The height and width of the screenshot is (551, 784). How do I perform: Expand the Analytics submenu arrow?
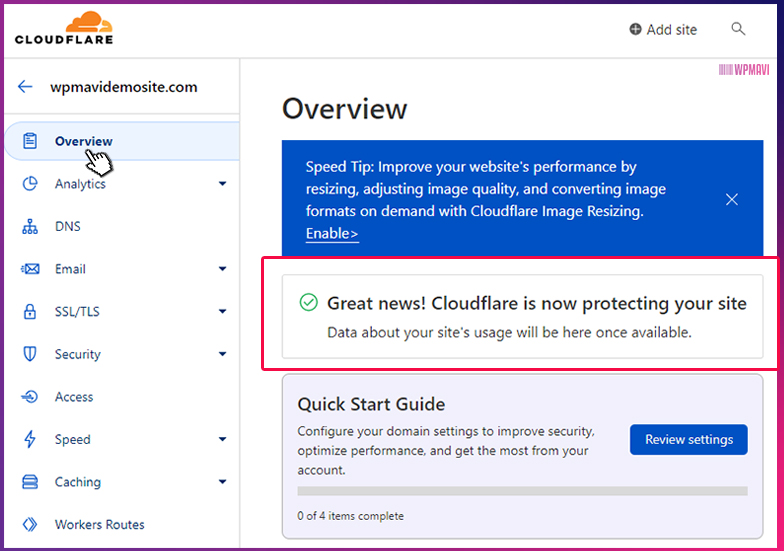point(222,184)
